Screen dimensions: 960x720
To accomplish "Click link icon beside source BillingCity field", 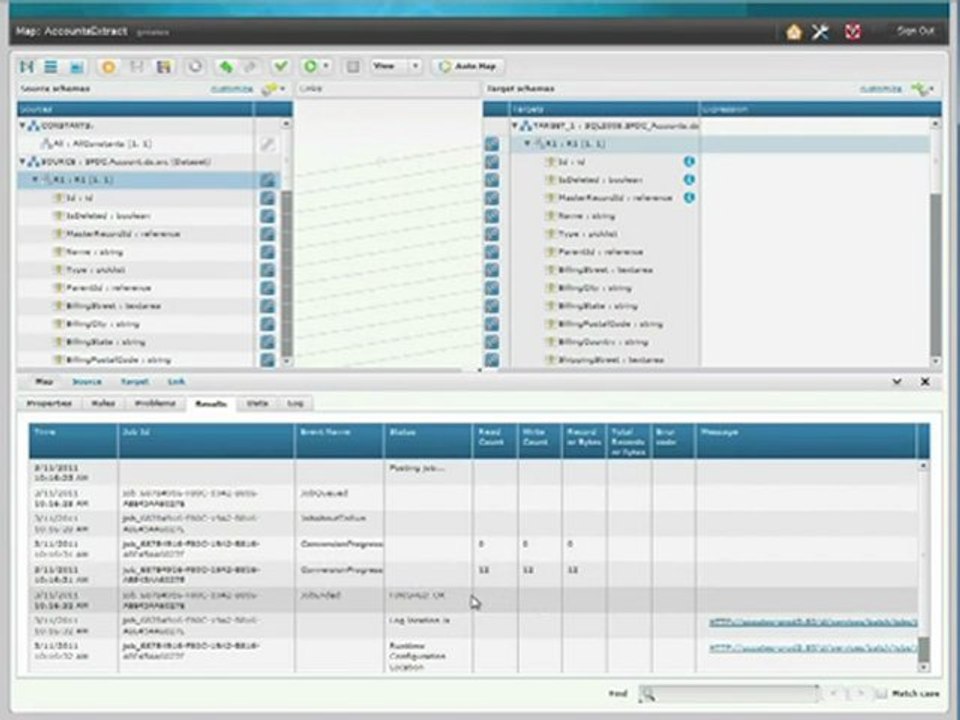I will (268, 324).
